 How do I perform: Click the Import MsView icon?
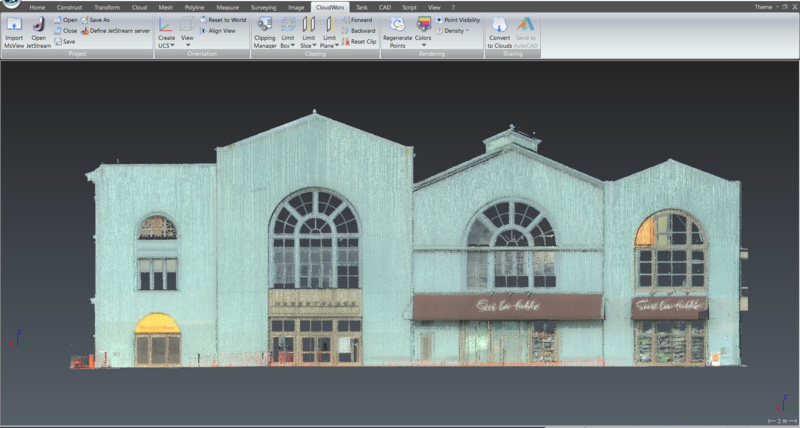14,24
